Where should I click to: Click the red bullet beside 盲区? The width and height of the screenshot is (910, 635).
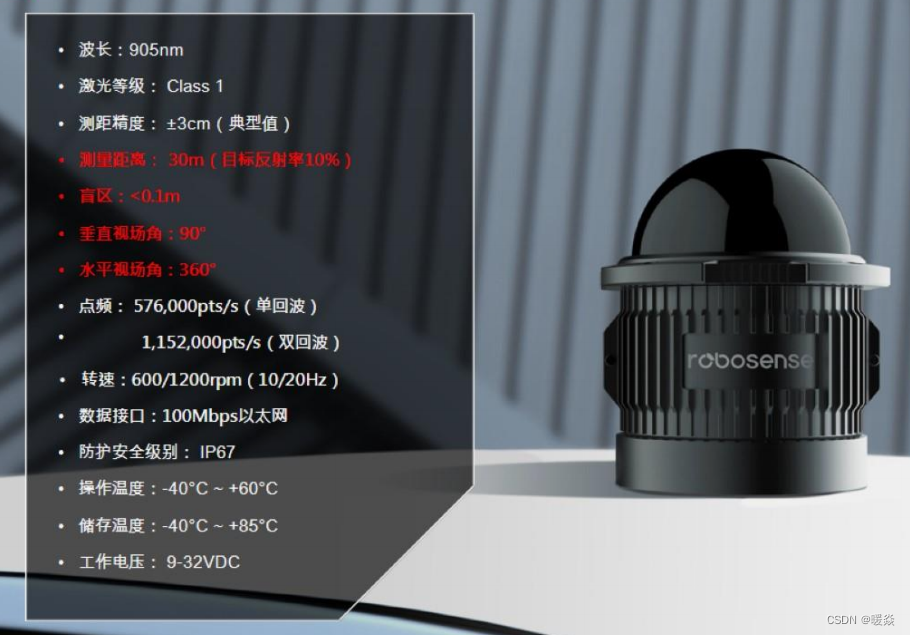click(60, 196)
